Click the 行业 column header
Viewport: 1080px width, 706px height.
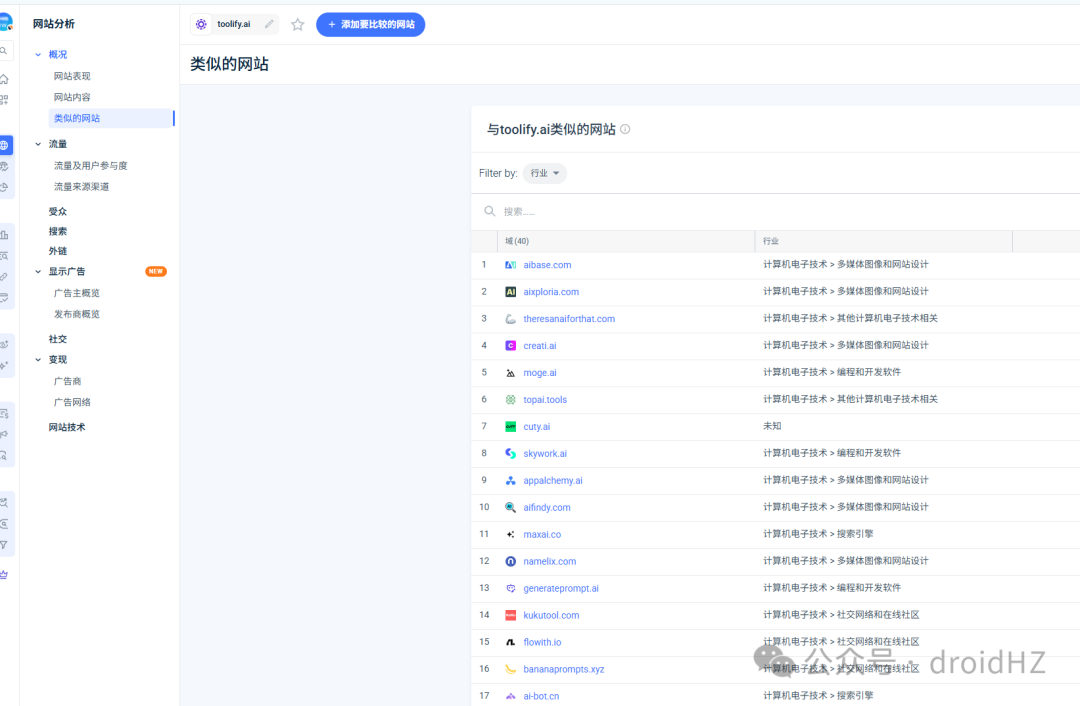(x=884, y=241)
